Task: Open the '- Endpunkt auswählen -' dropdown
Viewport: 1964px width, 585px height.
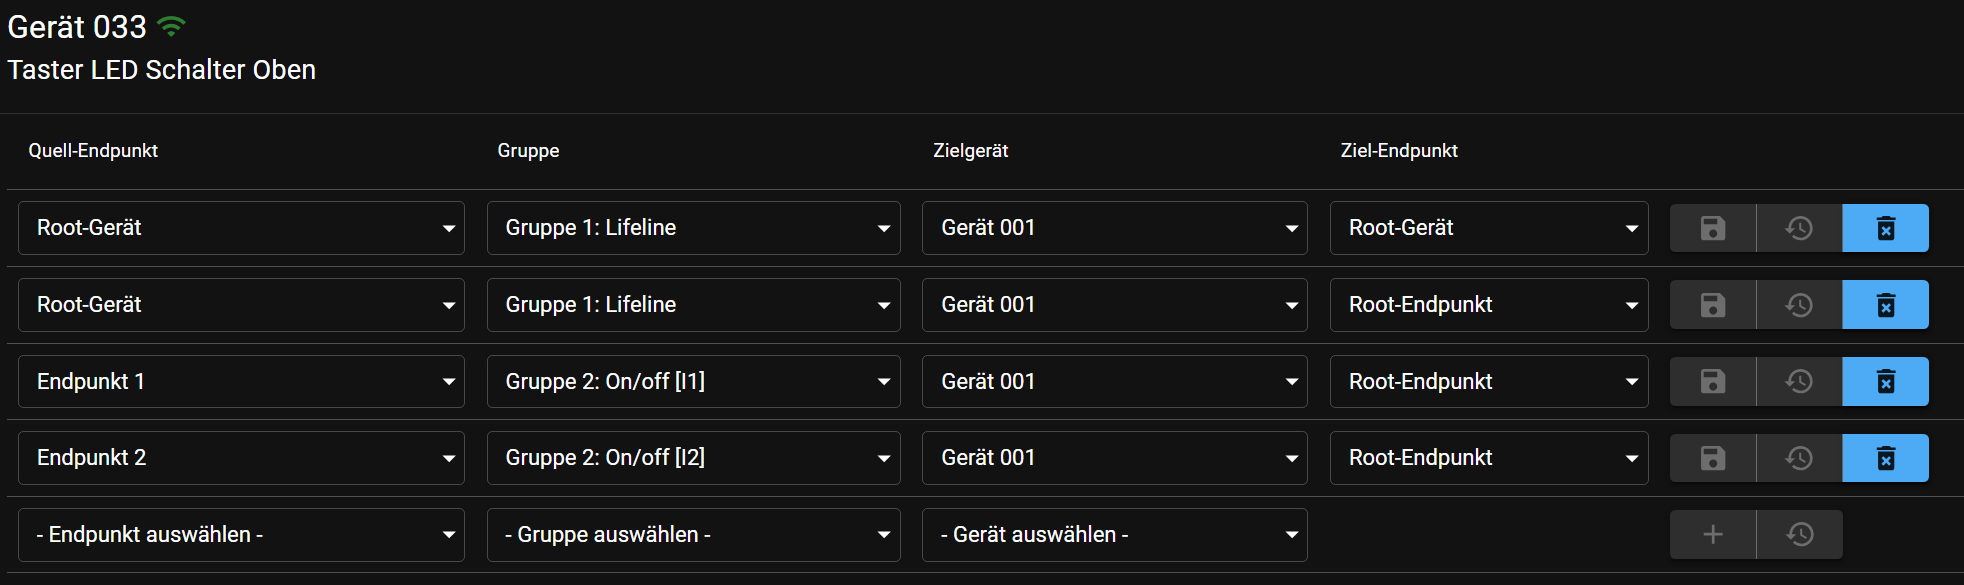Action: tap(241, 535)
